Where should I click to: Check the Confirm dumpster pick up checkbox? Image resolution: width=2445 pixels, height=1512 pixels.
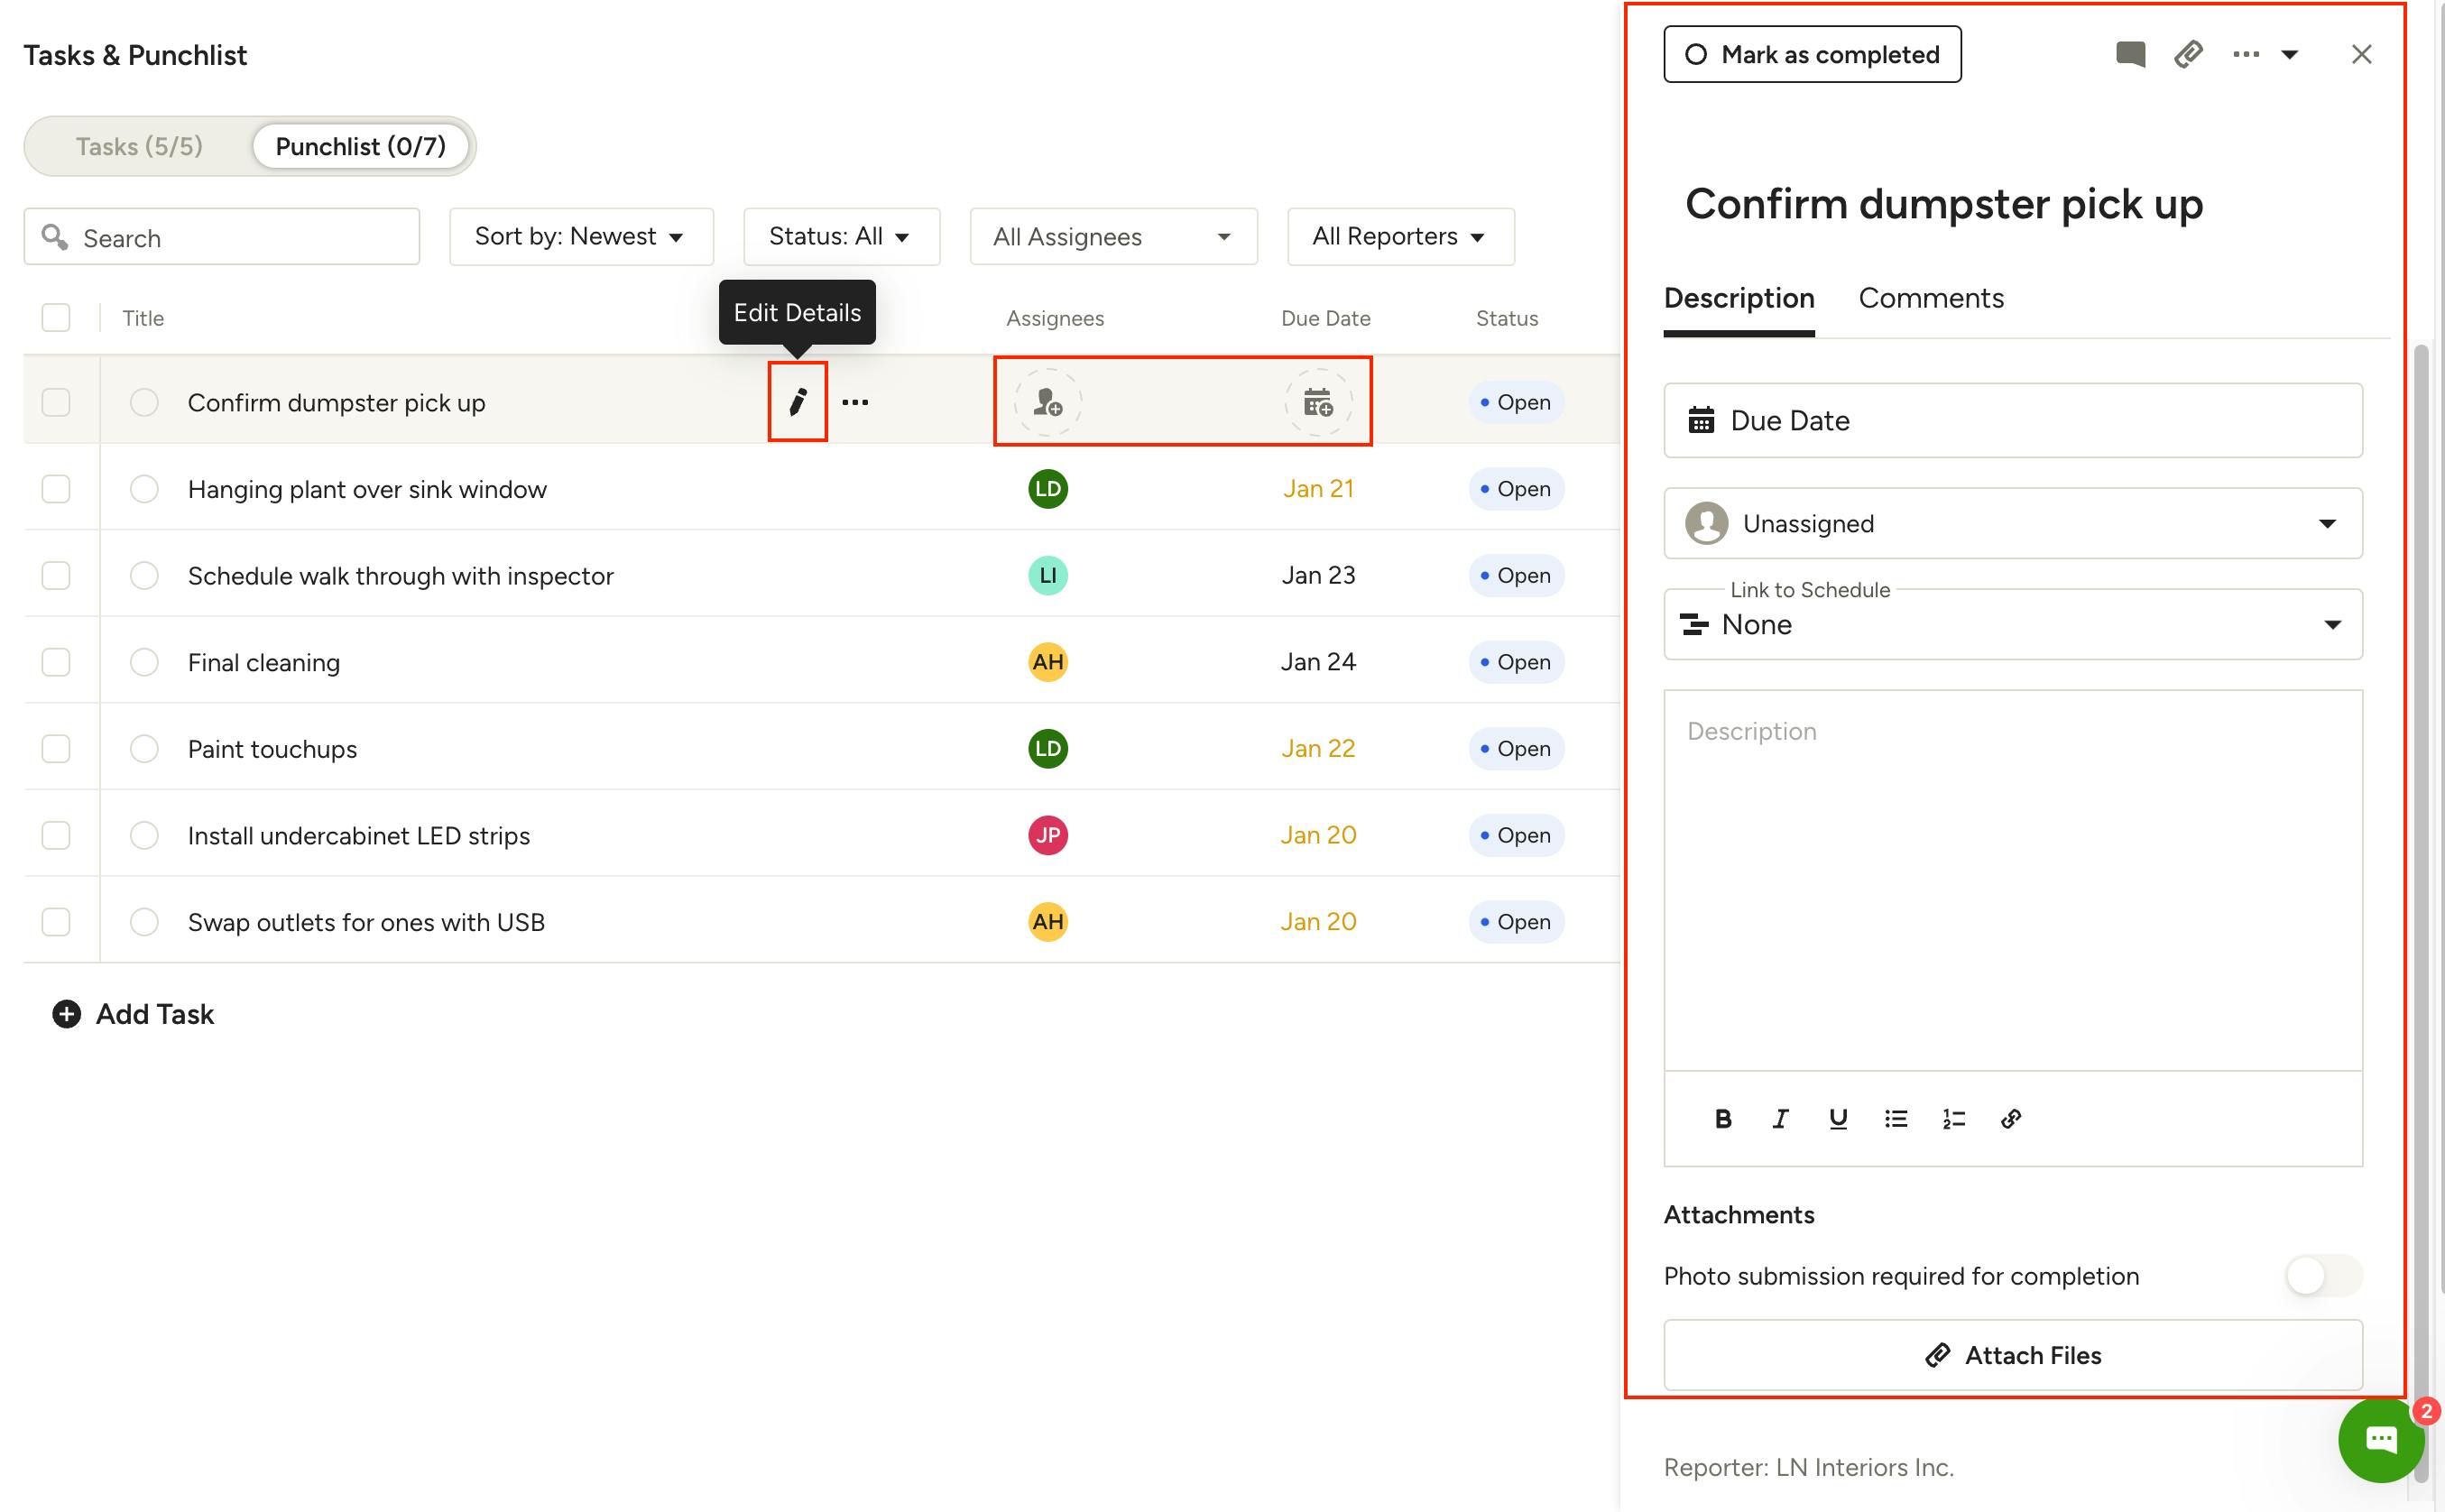click(x=56, y=402)
